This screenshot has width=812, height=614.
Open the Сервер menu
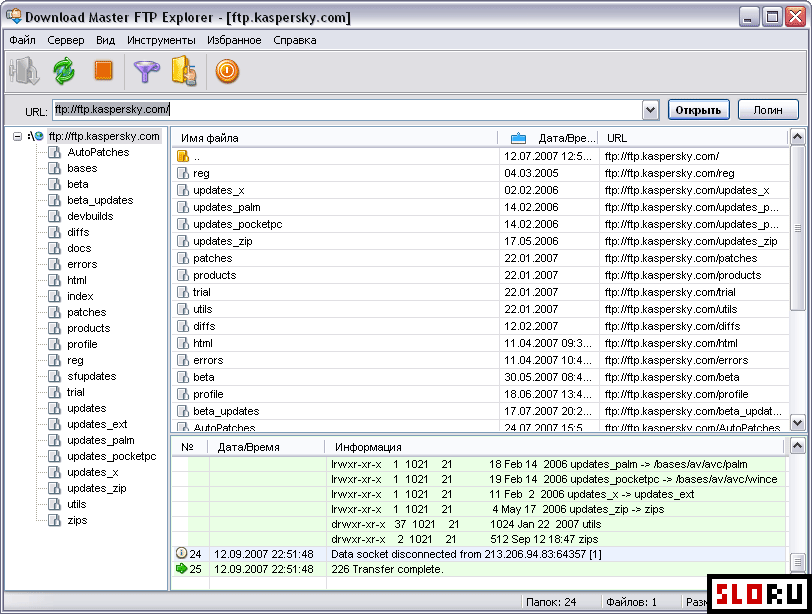pos(66,40)
